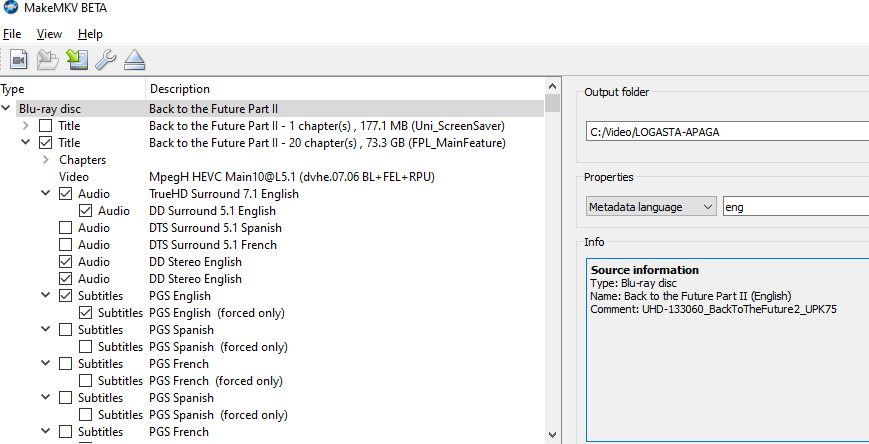Enable the DTS Surround 5.1 French audio
Image resolution: width=869 pixels, height=444 pixels.
point(65,244)
